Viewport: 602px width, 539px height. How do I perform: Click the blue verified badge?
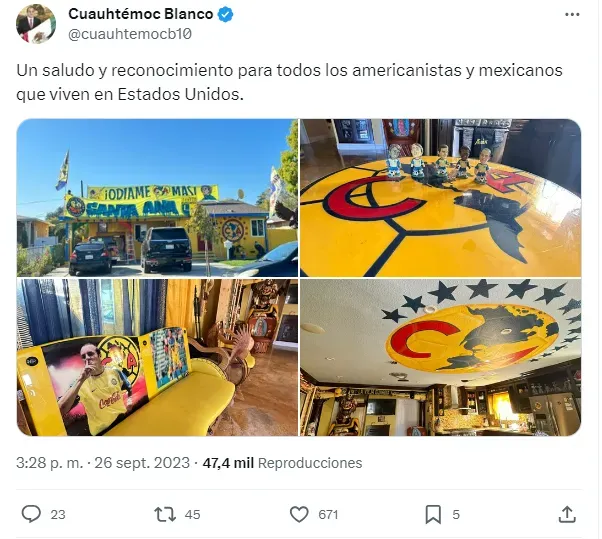coord(225,15)
